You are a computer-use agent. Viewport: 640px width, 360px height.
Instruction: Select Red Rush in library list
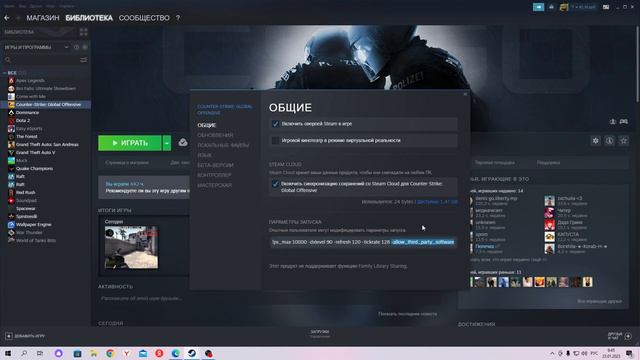pos(25,192)
